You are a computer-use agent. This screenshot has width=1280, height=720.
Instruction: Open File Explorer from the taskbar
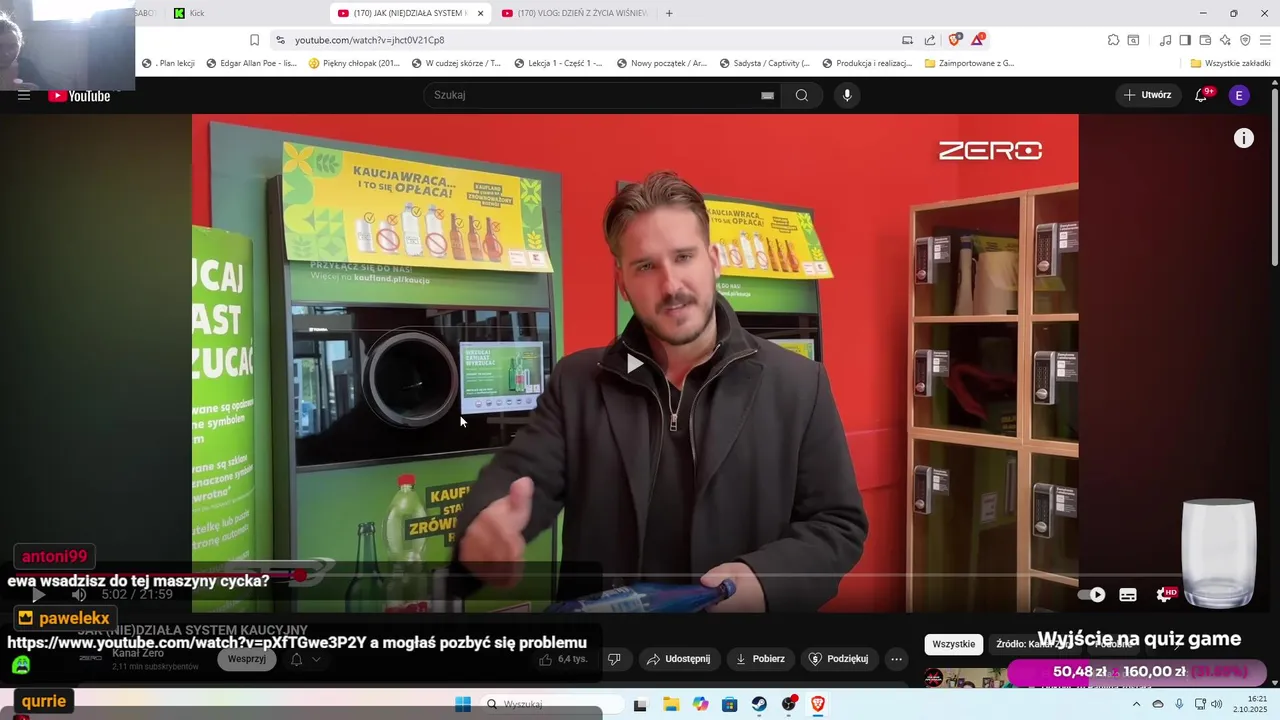670,704
